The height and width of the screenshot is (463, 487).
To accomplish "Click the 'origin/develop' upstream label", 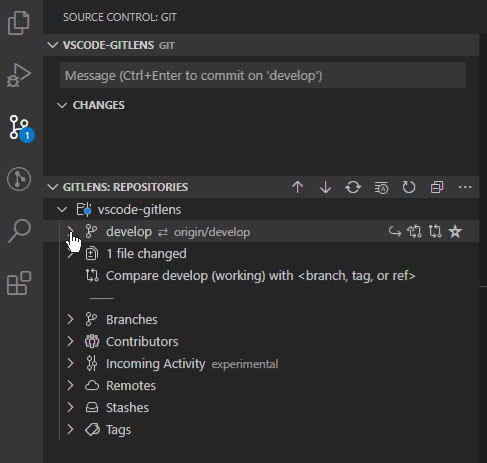I will point(212,232).
